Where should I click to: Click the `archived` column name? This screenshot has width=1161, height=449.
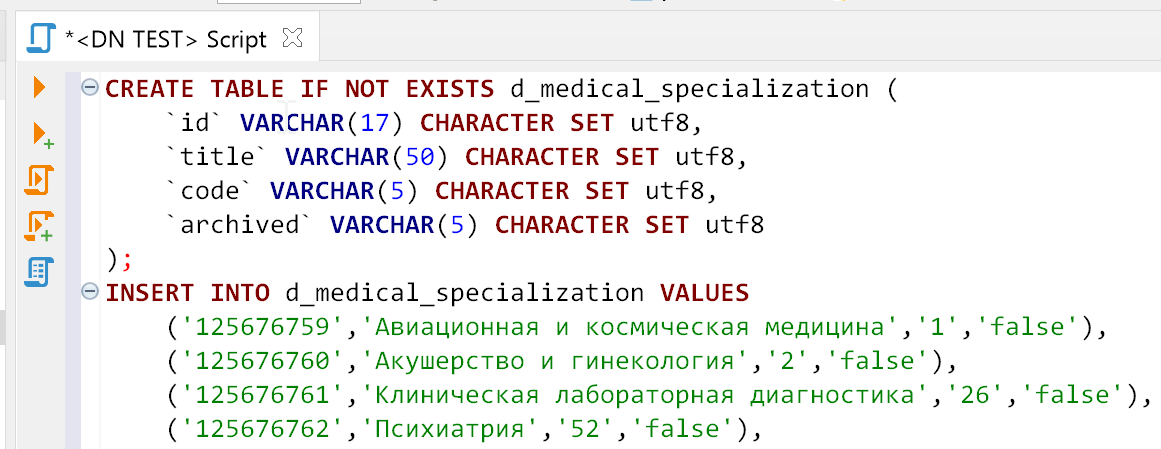240,225
